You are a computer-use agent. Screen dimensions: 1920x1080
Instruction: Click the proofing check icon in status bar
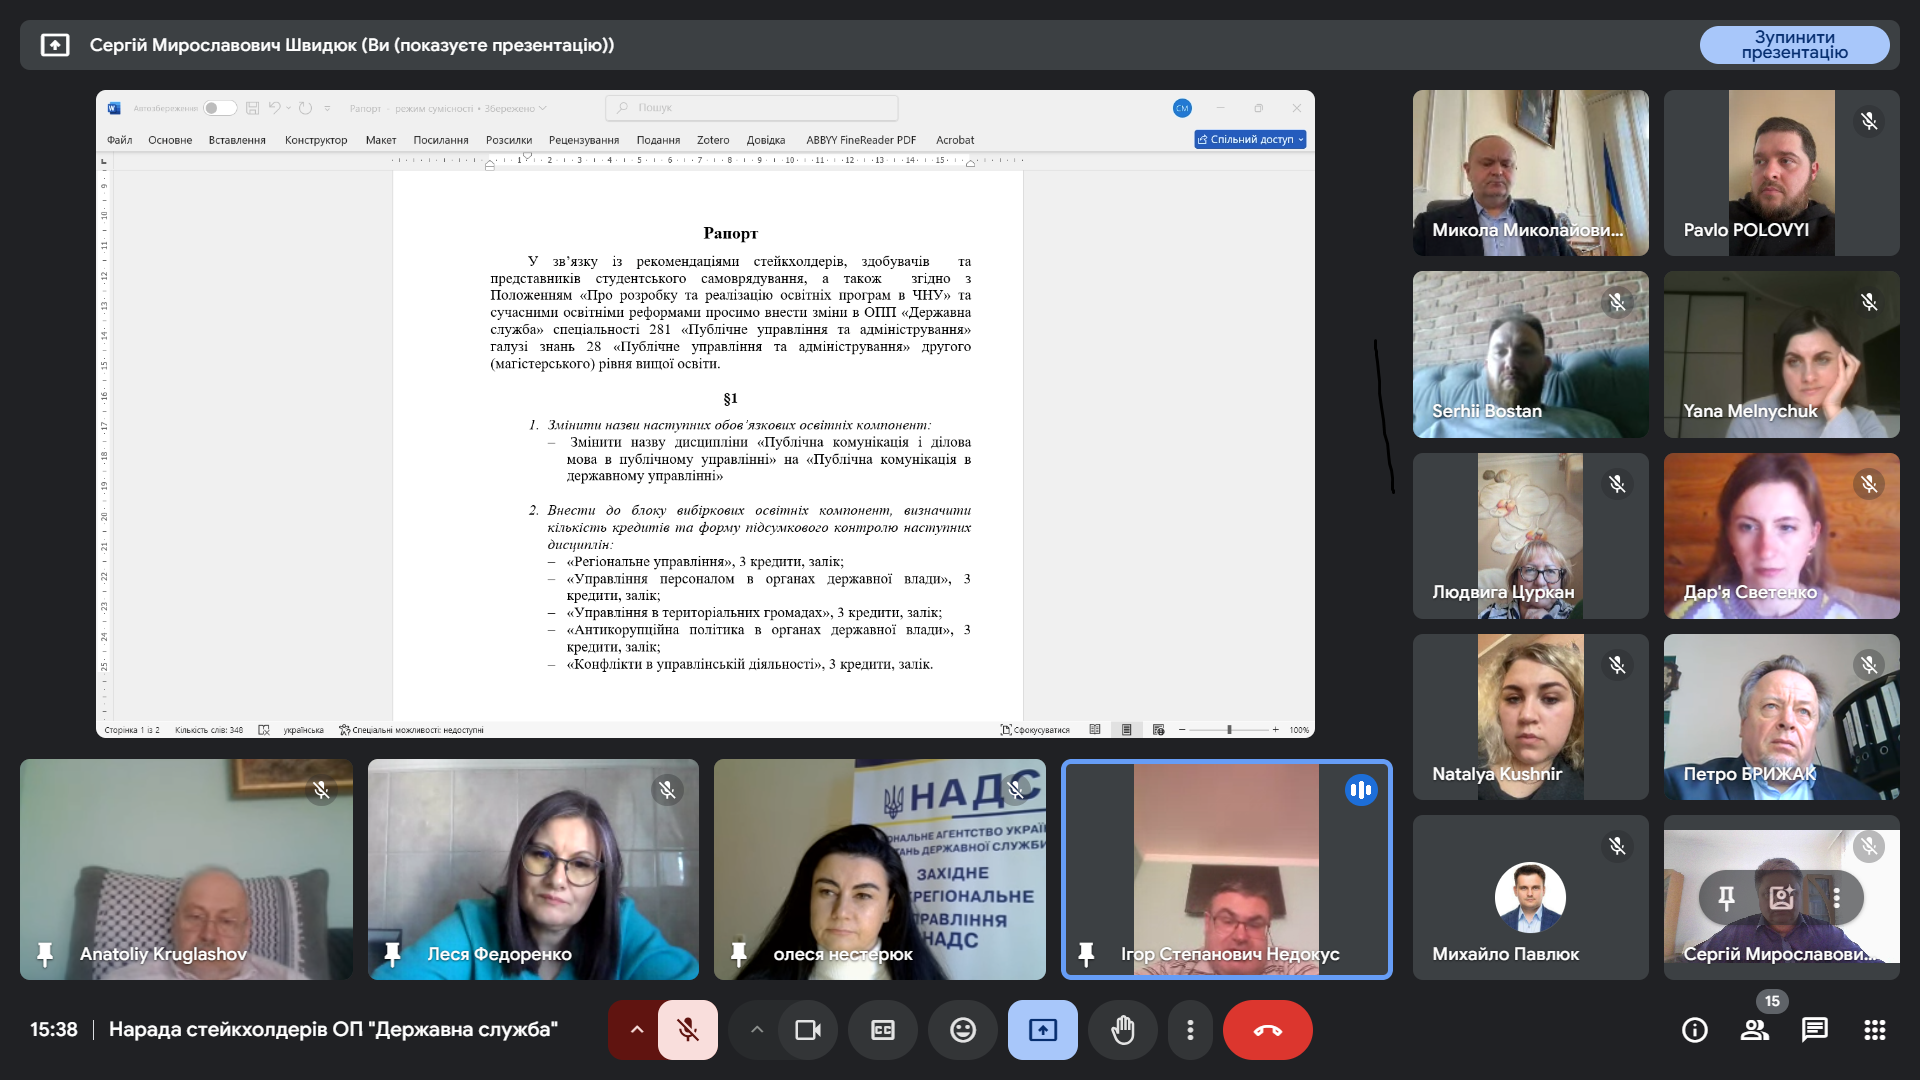pos(264,730)
